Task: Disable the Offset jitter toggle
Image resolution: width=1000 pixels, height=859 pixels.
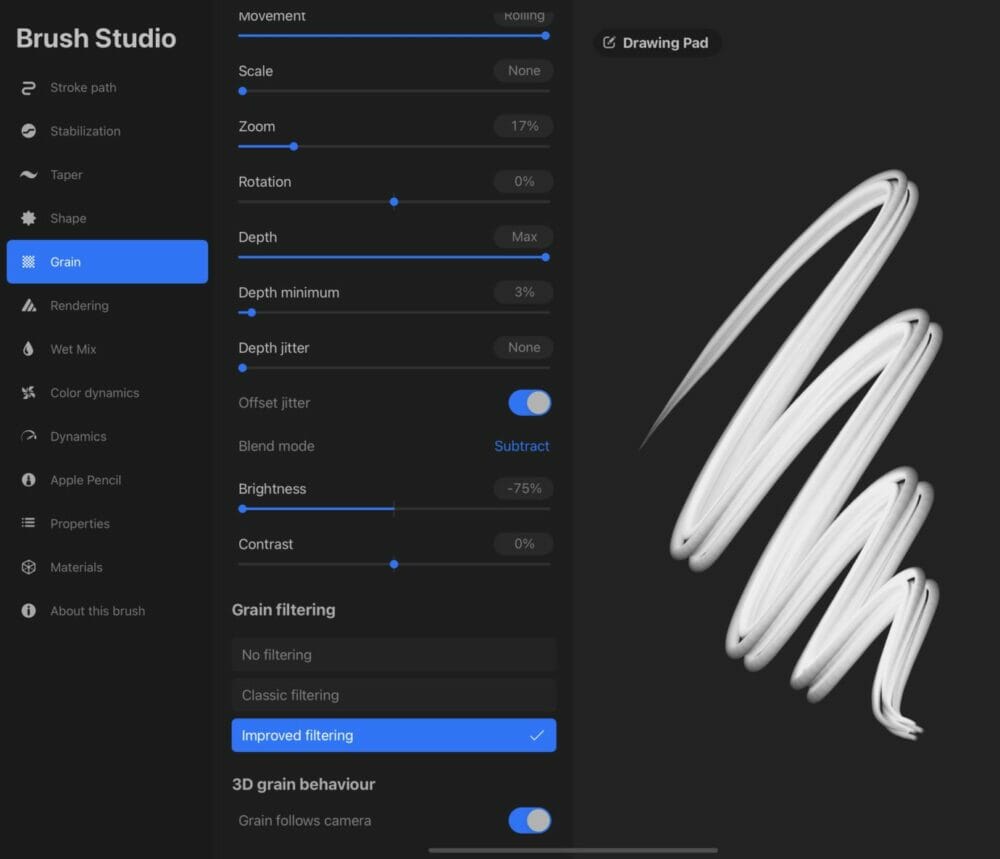Action: click(529, 402)
